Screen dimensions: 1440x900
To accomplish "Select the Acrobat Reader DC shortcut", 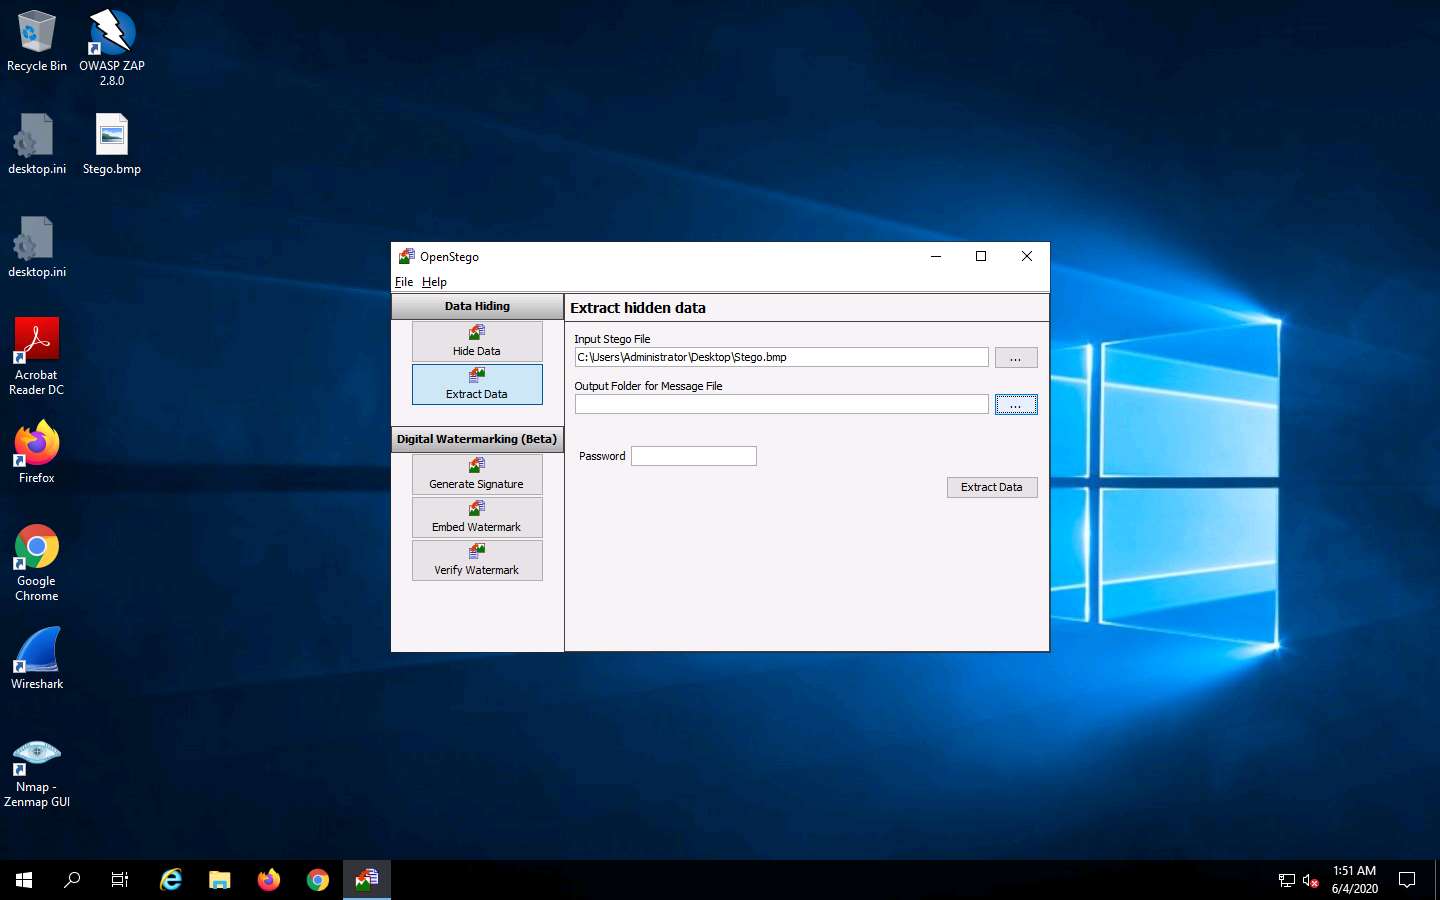I will click(37, 357).
